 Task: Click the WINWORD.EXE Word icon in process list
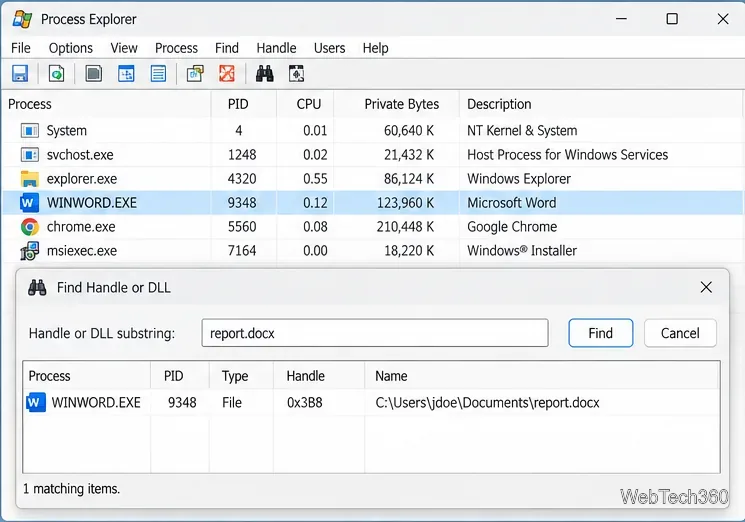29,203
